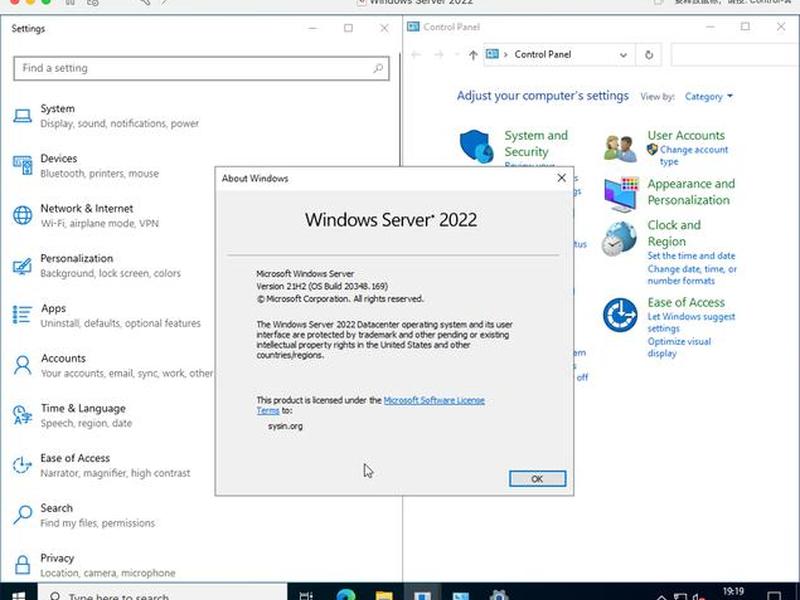
Task: Click Control Panel search box
Action: (x=735, y=55)
